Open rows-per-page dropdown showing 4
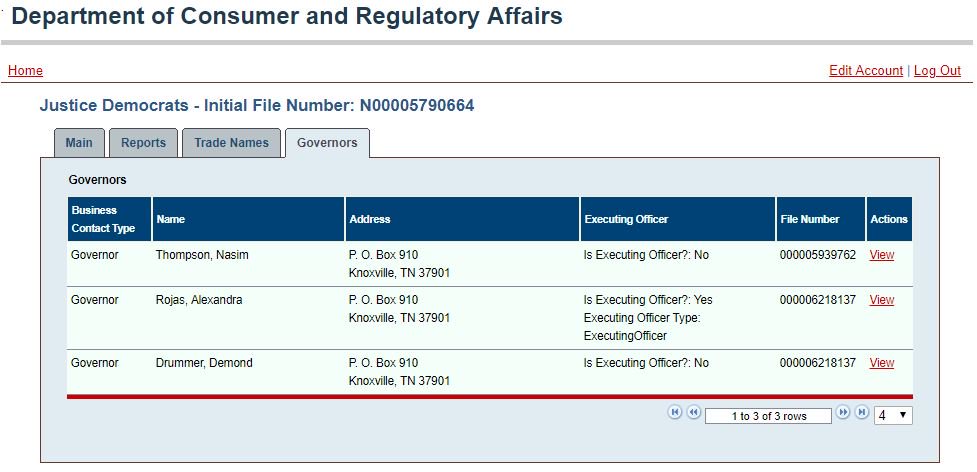 (x=893, y=415)
